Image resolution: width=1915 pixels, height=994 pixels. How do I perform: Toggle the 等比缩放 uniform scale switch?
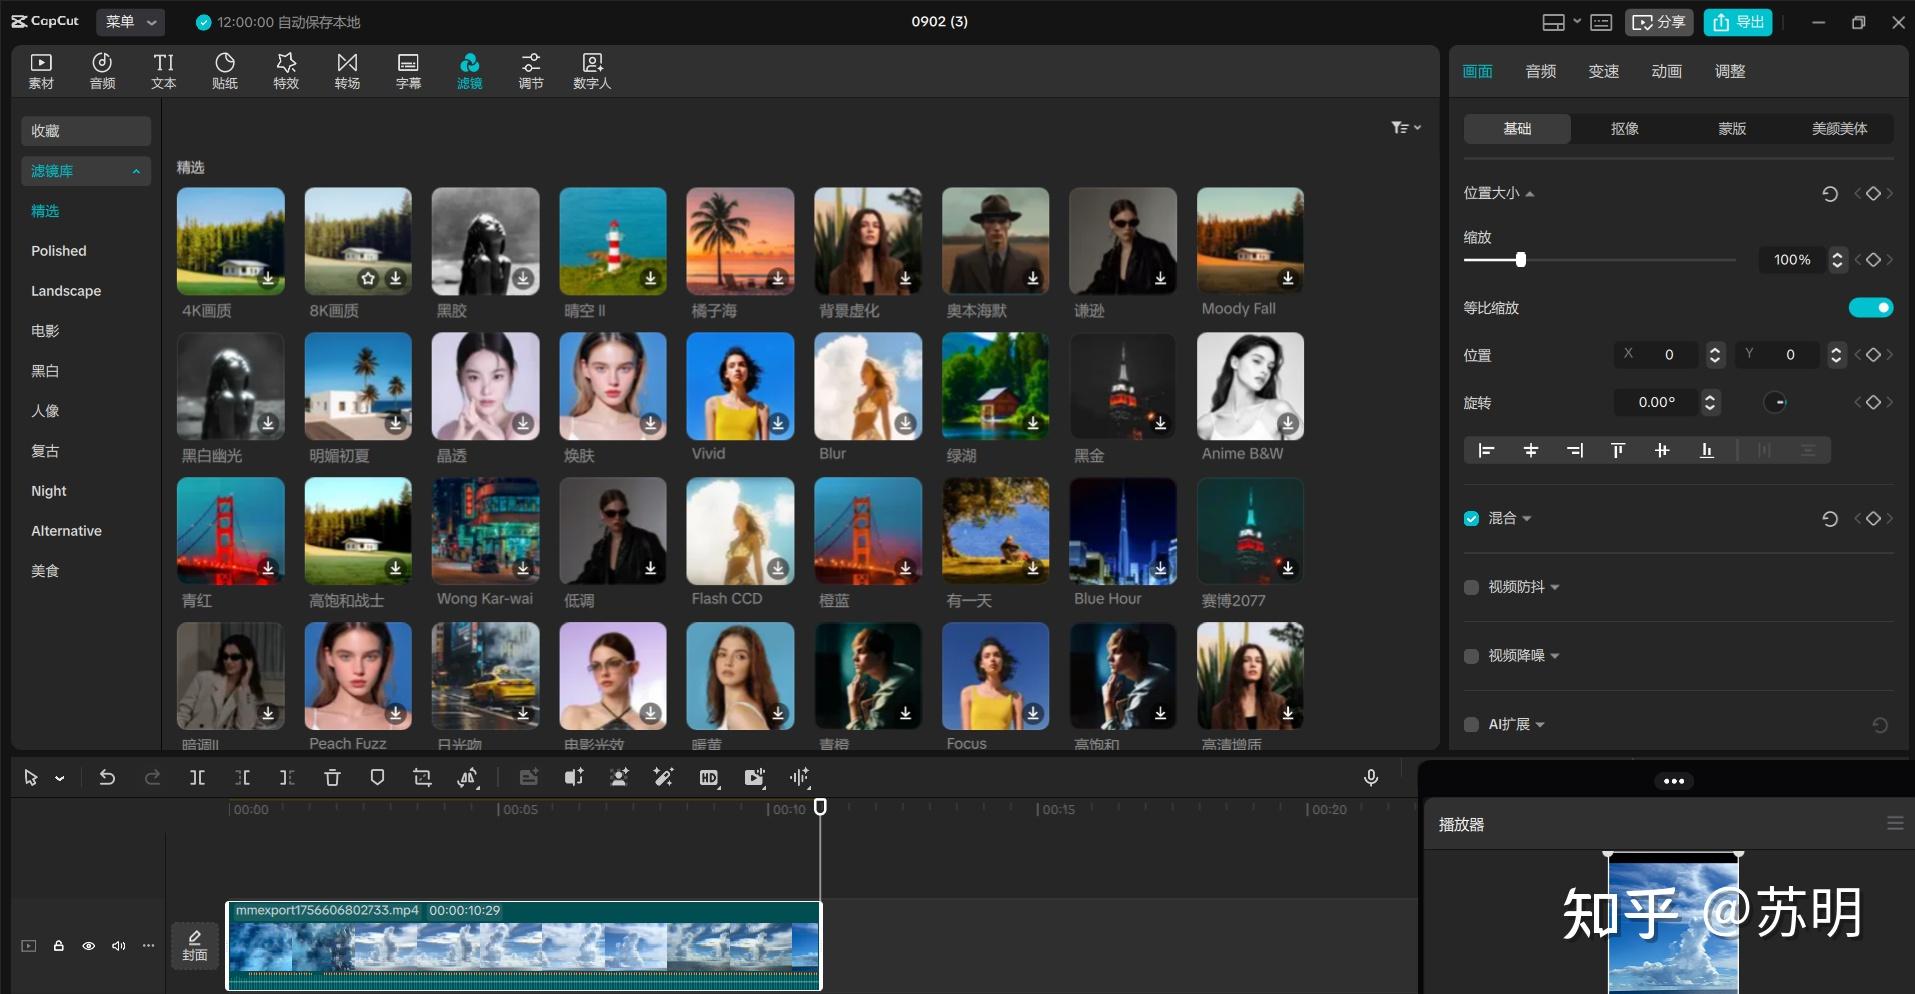click(1870, 308)
